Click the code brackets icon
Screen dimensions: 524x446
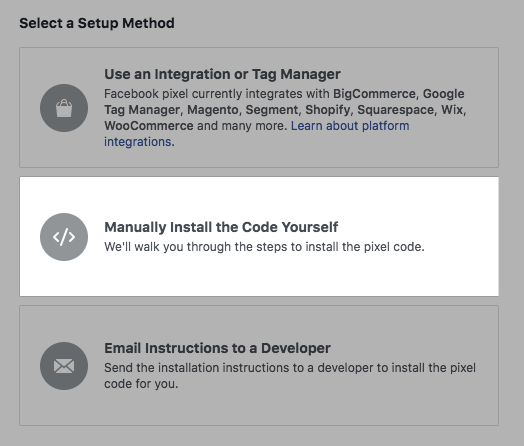pos(64,237)
